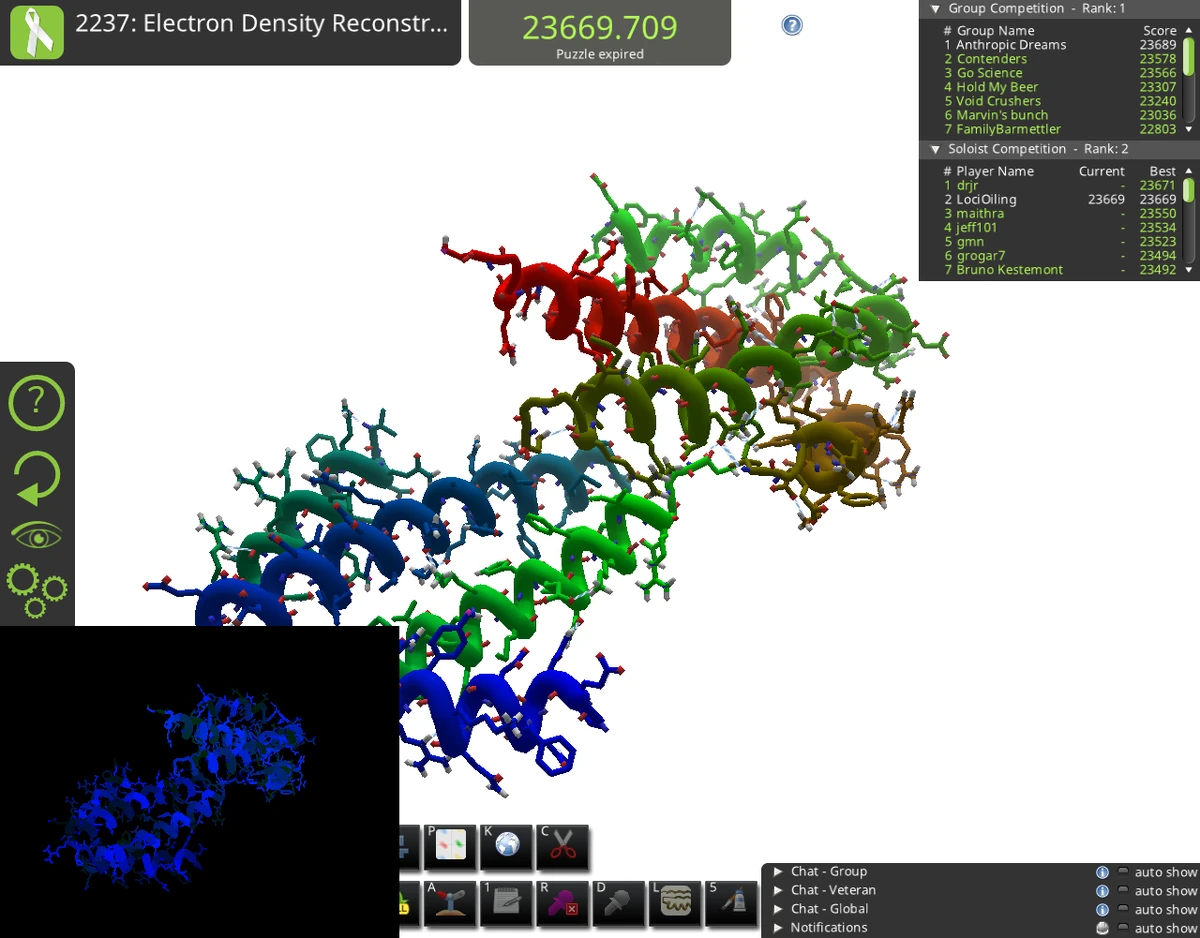1200x938 pixels.
Task: Select the disable bands tool (D)
Action: pyautogui.click(x=618, y=903)
